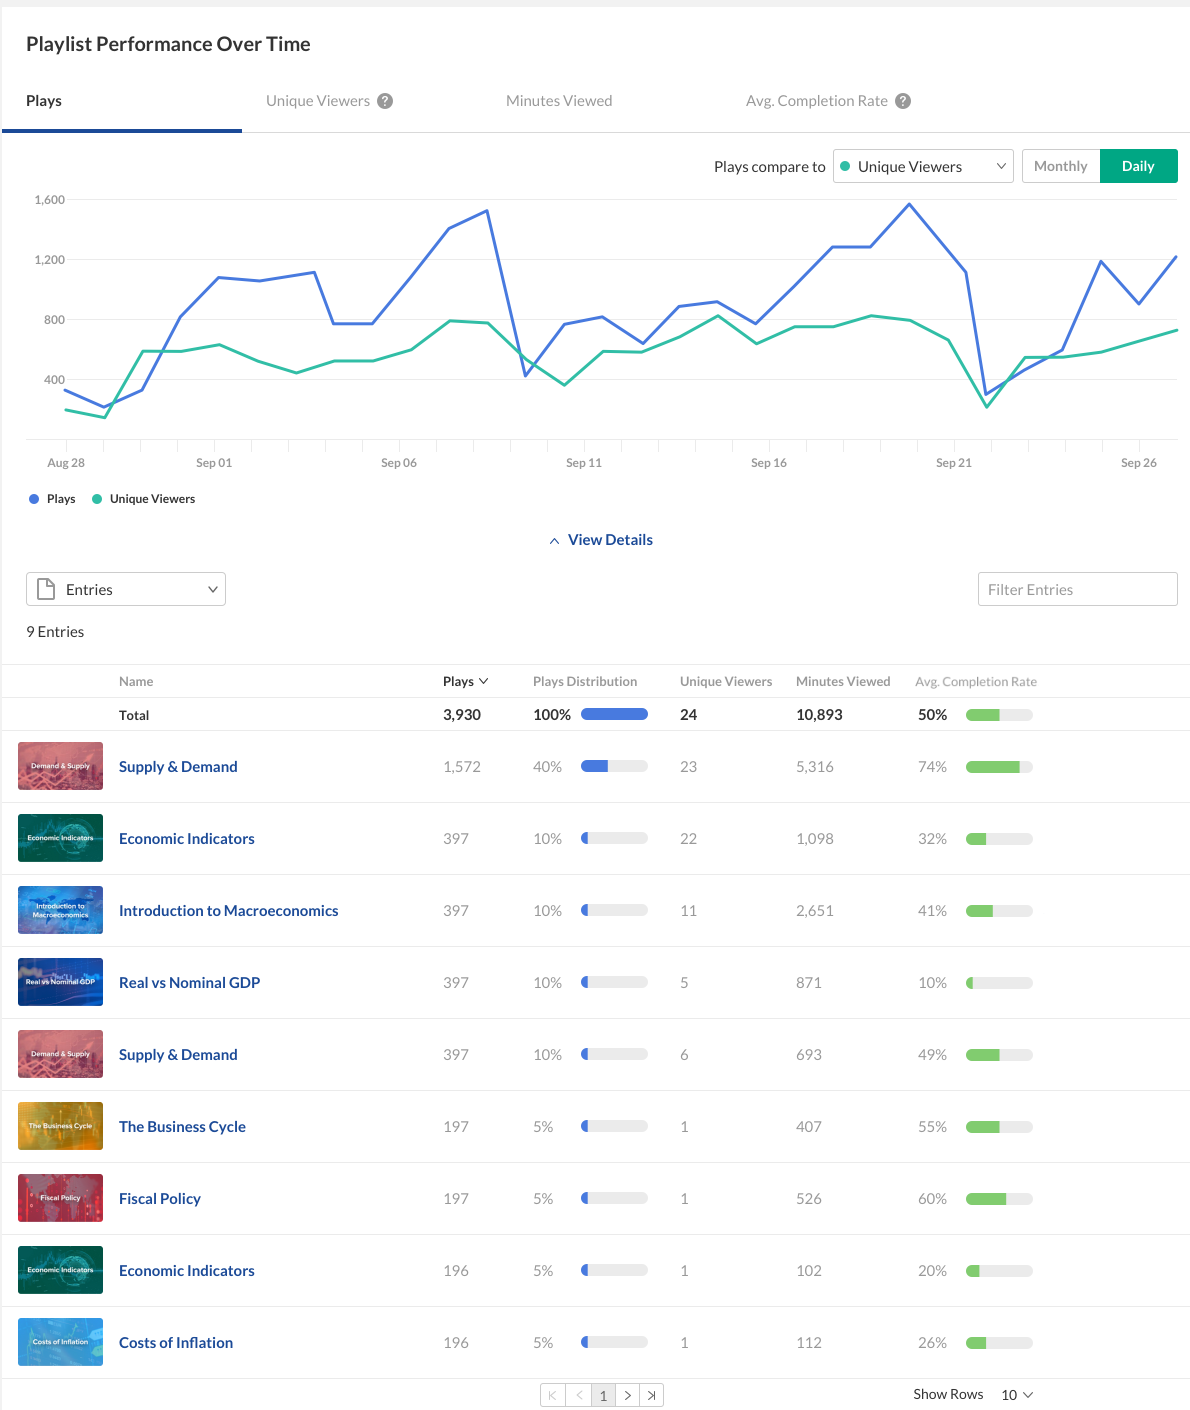The image size is (1190, 1410).
Task: Click the View Details chevron icon
Action: pos(554,540)
